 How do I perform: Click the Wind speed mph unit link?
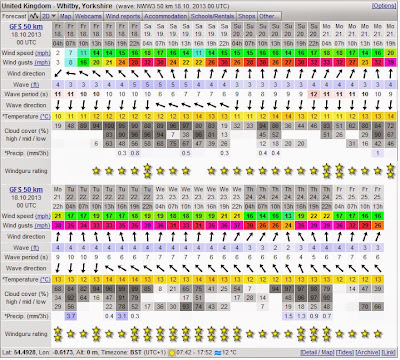tap(43, 53)
